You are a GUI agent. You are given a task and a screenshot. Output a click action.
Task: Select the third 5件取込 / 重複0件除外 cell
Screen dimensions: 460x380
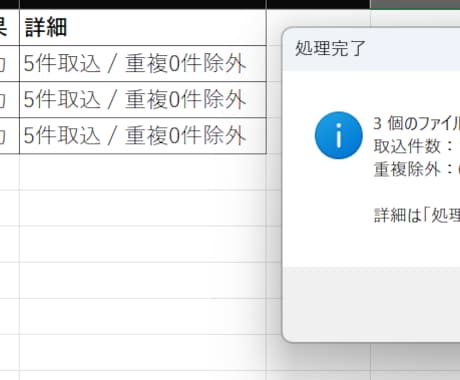(x=143, y=136)
